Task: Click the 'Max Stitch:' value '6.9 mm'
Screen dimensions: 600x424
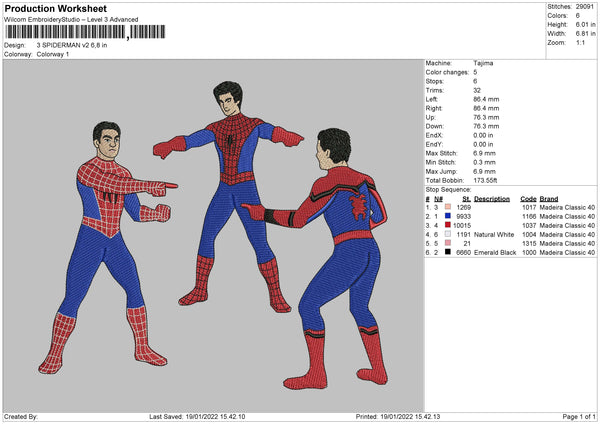Action: coord(484,153)
